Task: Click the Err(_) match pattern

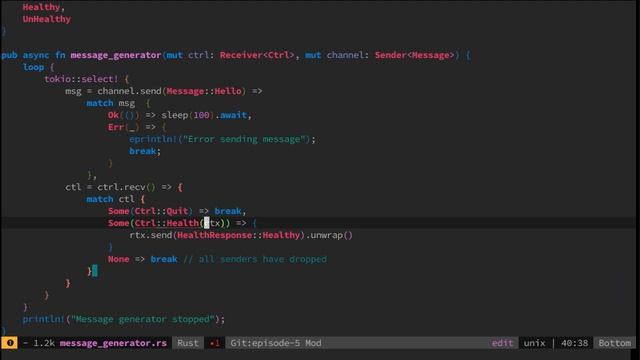Action: 123,127
